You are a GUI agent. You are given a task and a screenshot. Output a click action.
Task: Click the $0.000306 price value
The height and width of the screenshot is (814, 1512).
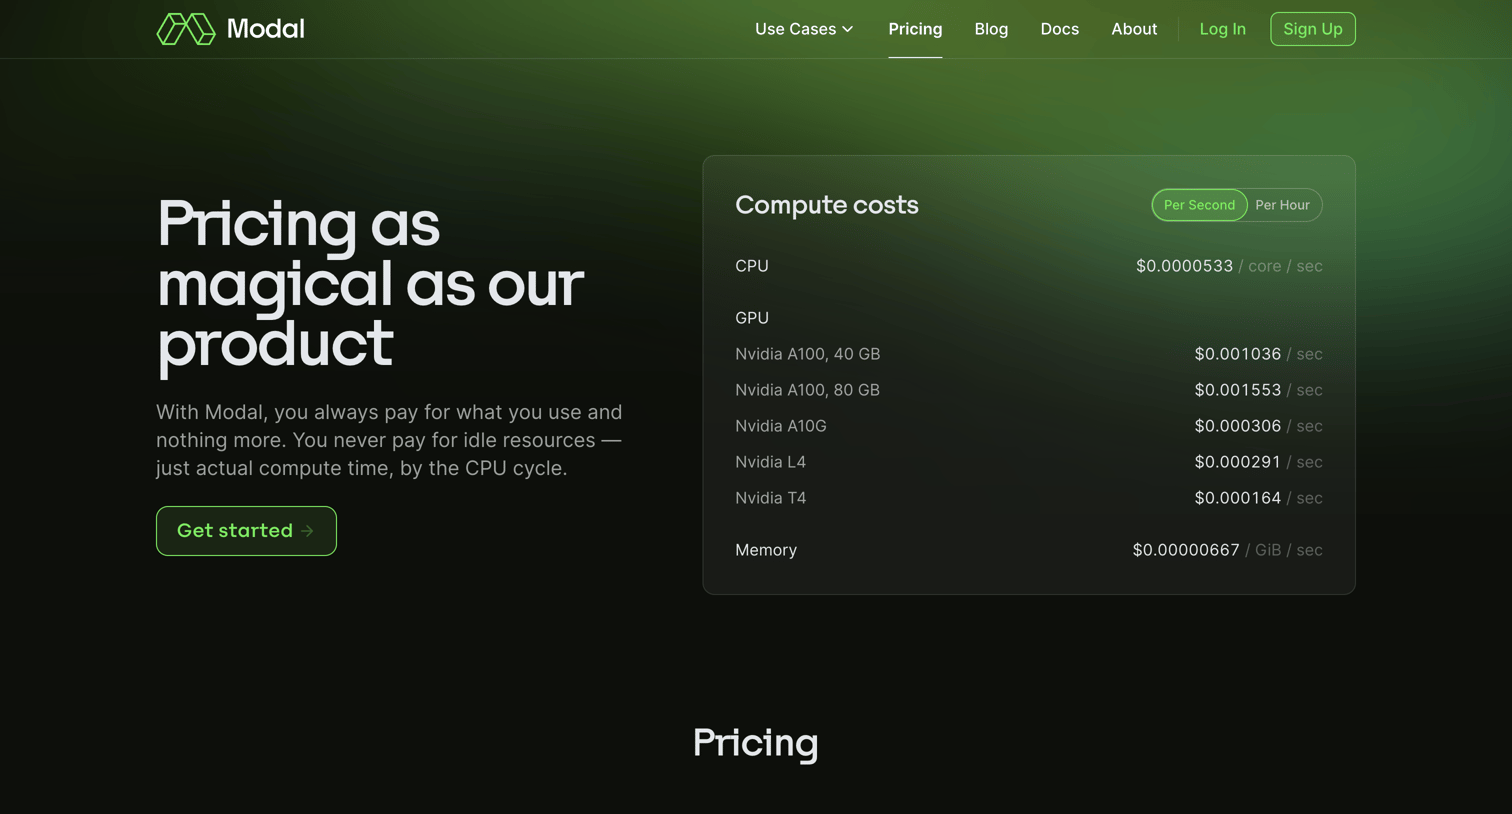pos(1237,426)
